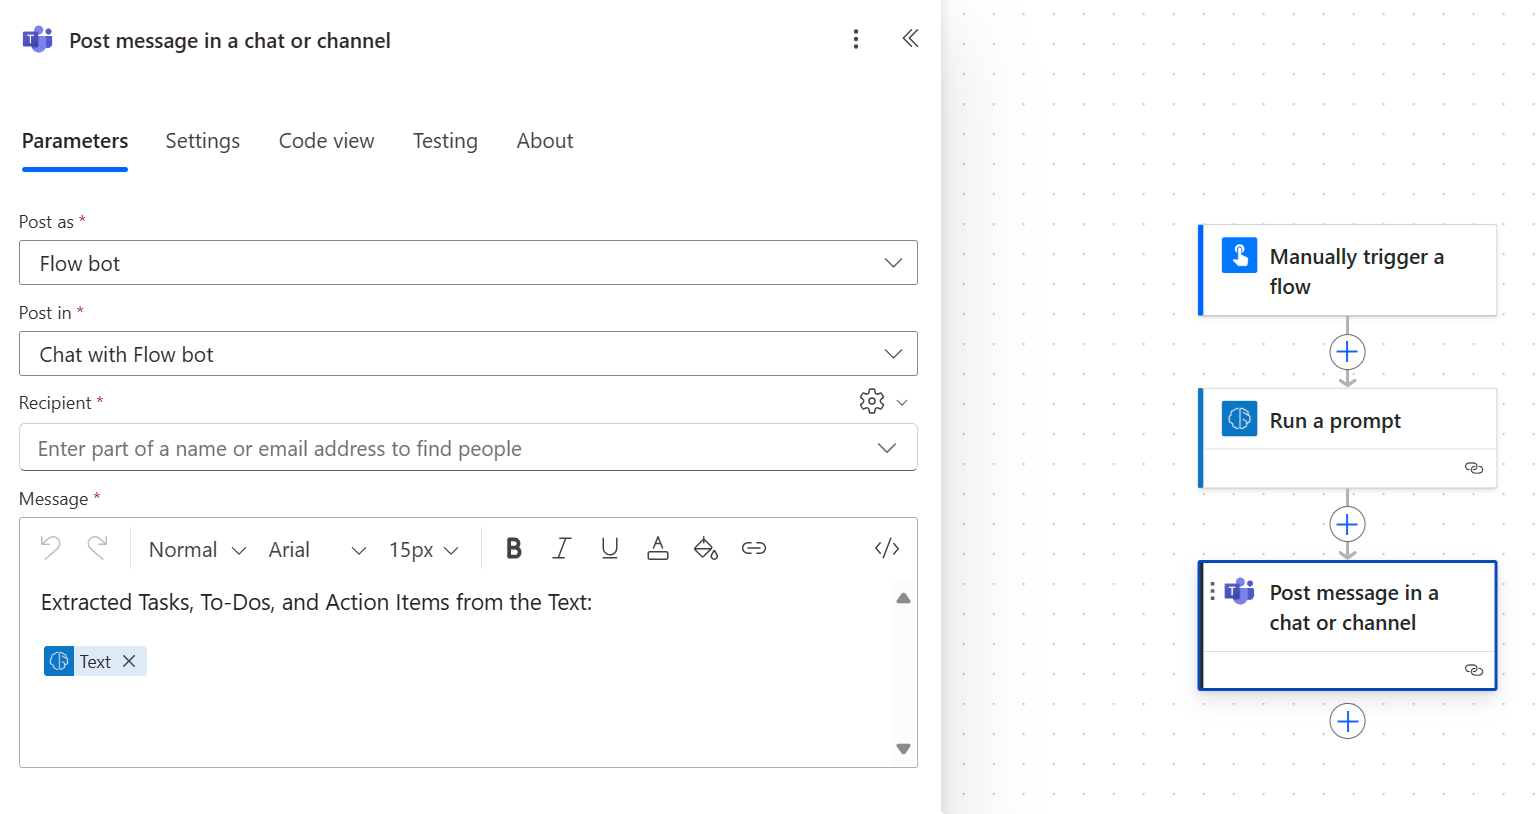Select the Manually trigger a flow card

[1348, 270]
